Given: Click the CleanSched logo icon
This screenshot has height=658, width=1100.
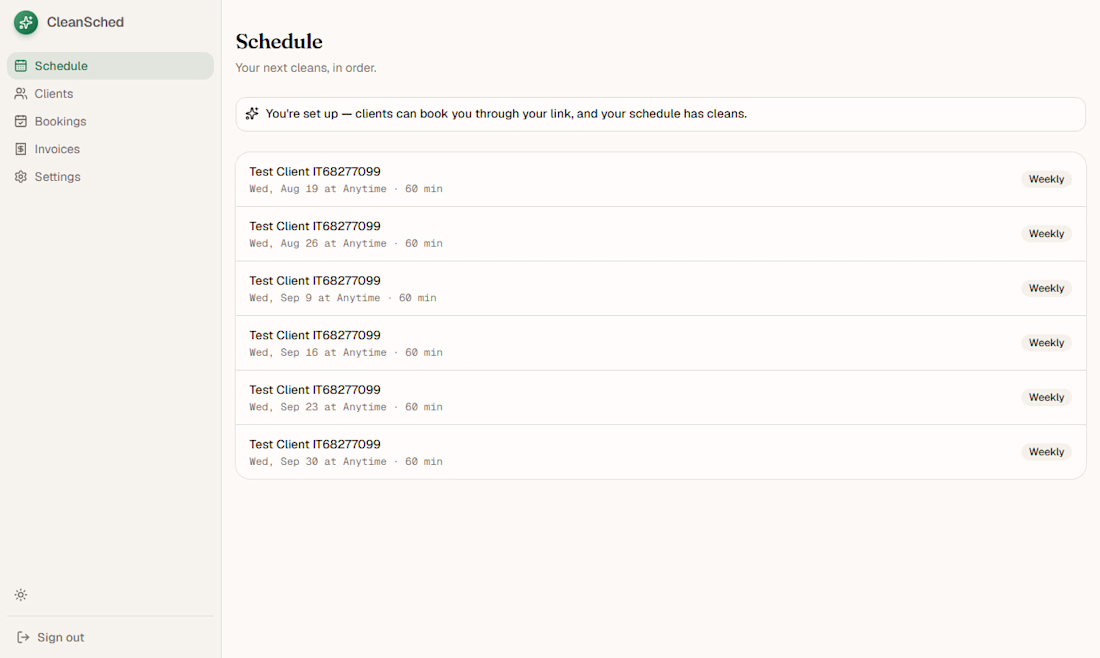Looking at the screenshot, I should click(26, 22).
